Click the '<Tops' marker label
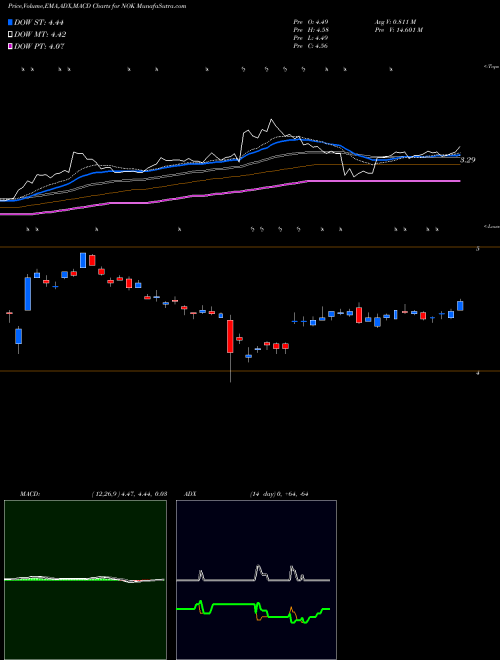Image resolution: width=500 pixels, height=660 pixels. (x=491, y=67)
